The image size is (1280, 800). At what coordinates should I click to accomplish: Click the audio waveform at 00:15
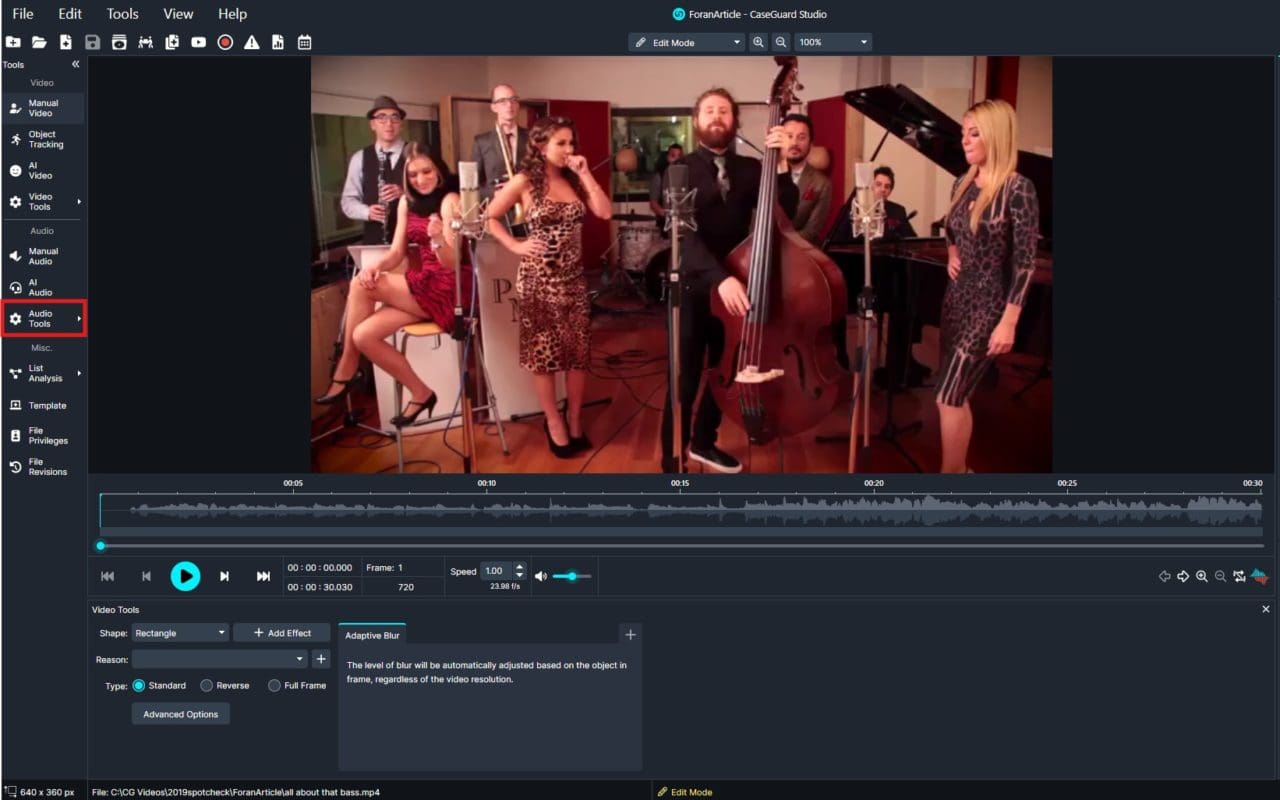680,510
